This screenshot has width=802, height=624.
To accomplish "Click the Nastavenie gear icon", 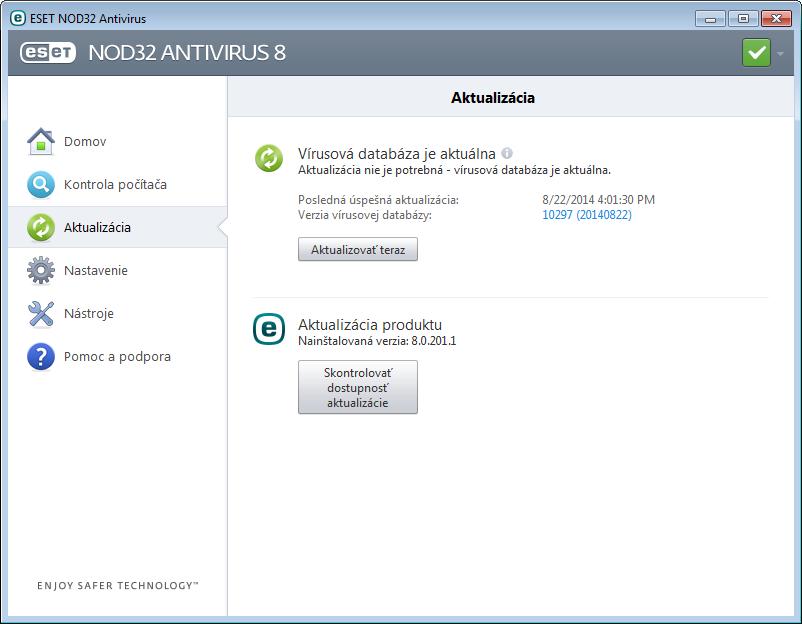I will [41, 271].
